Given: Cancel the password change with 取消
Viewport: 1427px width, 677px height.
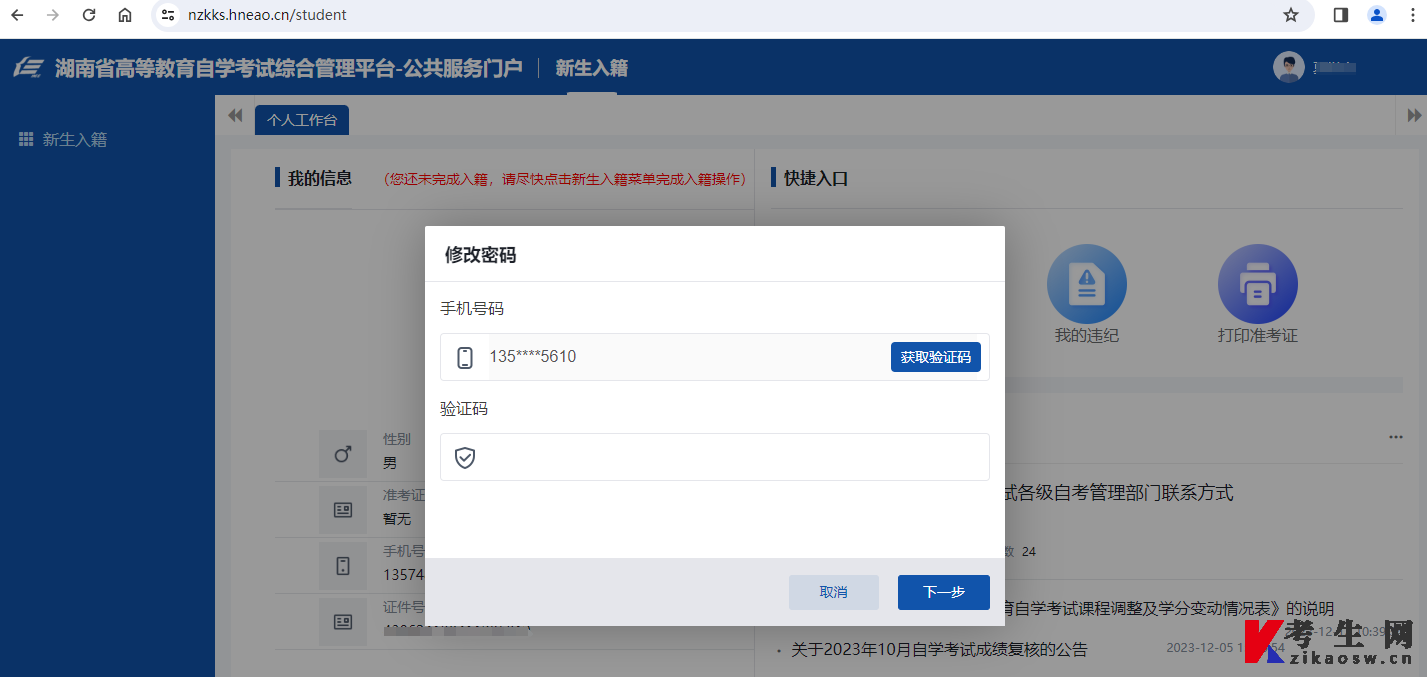Looking at the screenshot, I should tap(833, 592).
